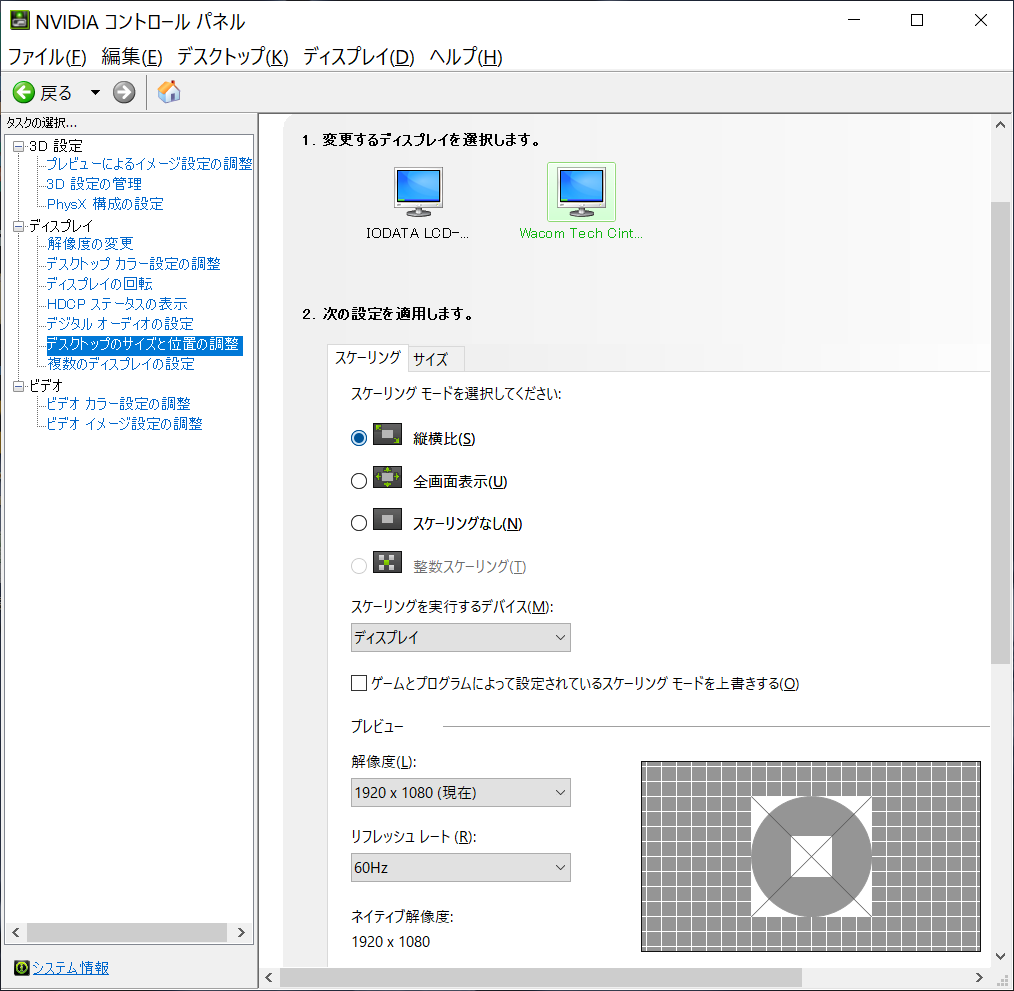The image size is (1014, 991).
Task: Click the integer scaling mode icon
Action: pos(387,562)
